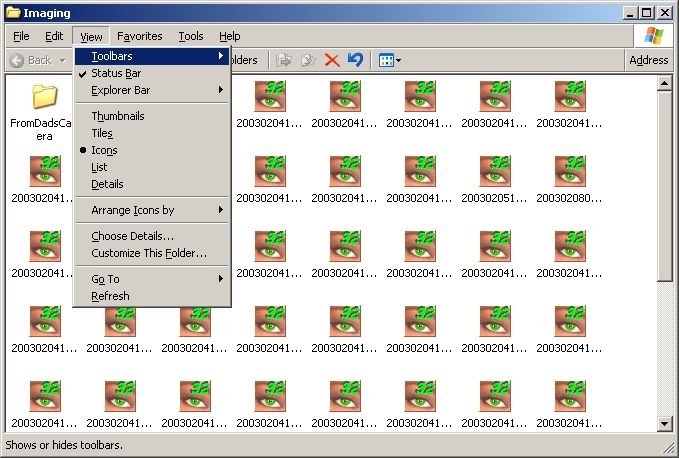
Task: Click the Choose Details... entry
Action: [132, 236]
